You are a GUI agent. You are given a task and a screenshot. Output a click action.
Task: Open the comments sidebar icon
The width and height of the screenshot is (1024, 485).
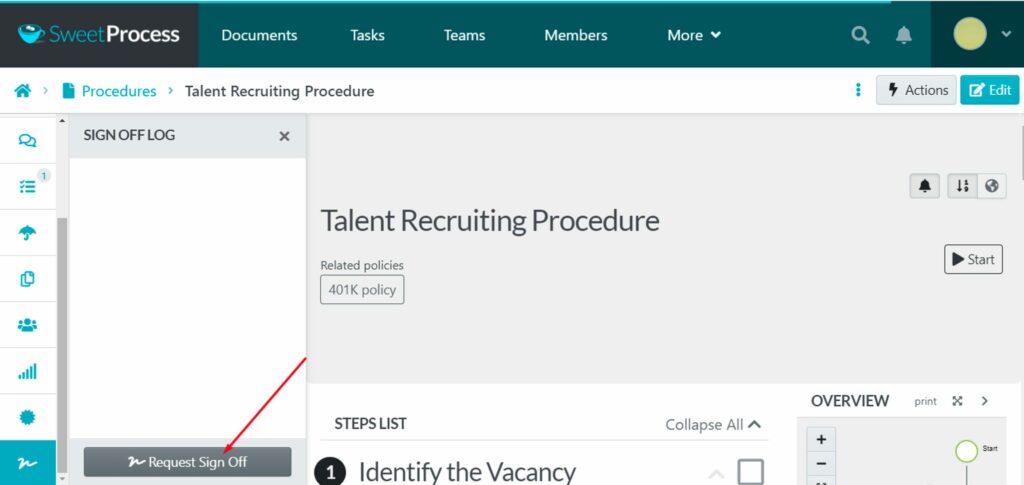[x=28, y=141]
